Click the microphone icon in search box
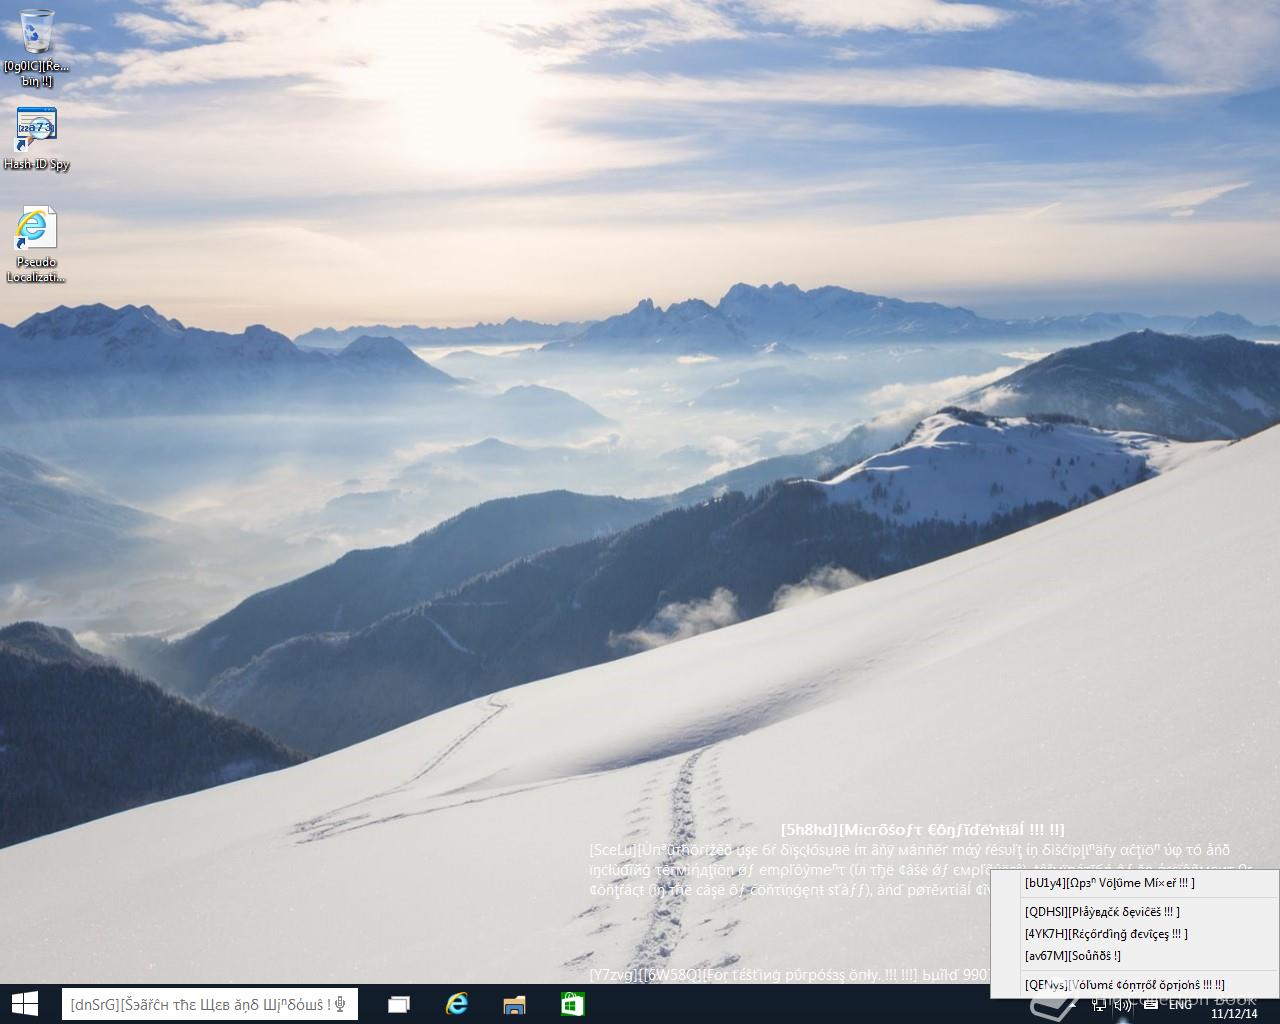This screenshot has width=1280, height=1024. coord(341,1004)
